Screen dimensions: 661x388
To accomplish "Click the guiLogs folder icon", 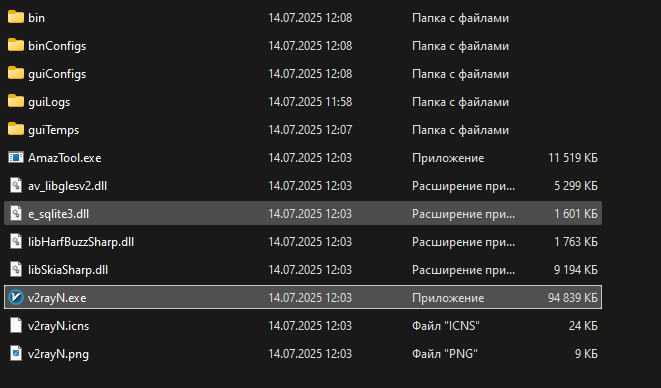I will (16, 101).
